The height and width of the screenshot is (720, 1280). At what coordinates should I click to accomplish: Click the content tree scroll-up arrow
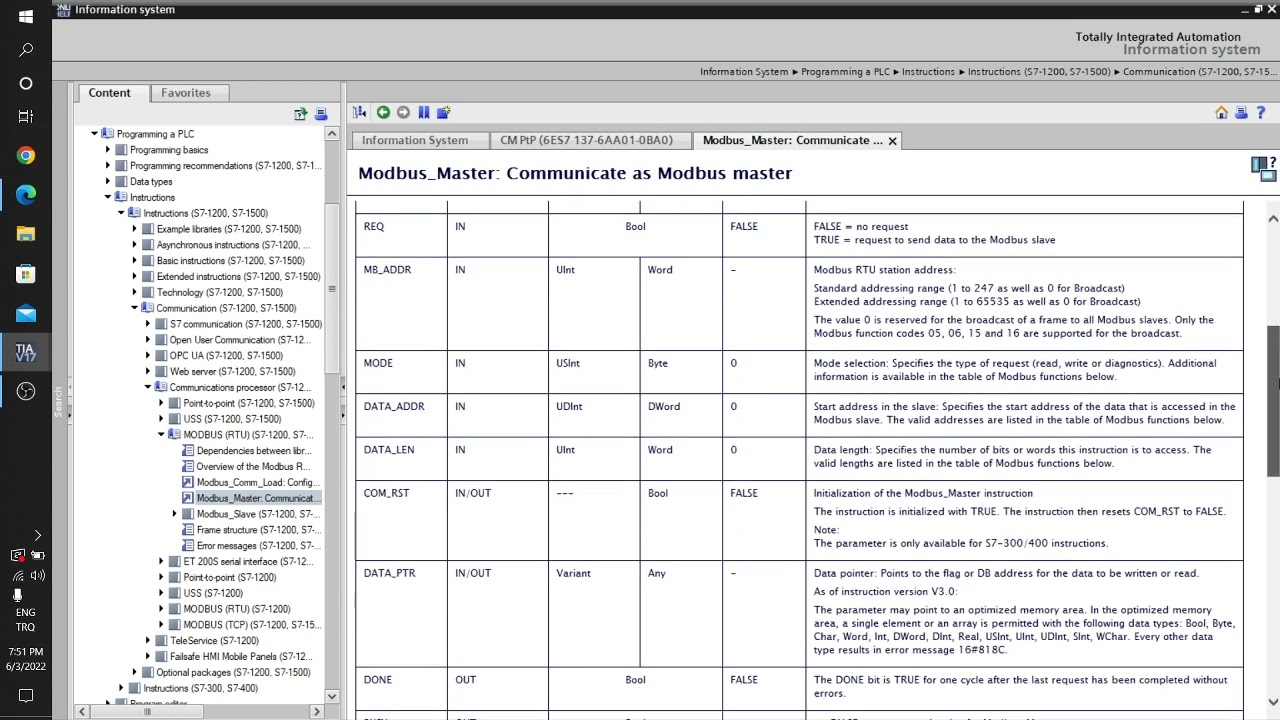point(332,134)
